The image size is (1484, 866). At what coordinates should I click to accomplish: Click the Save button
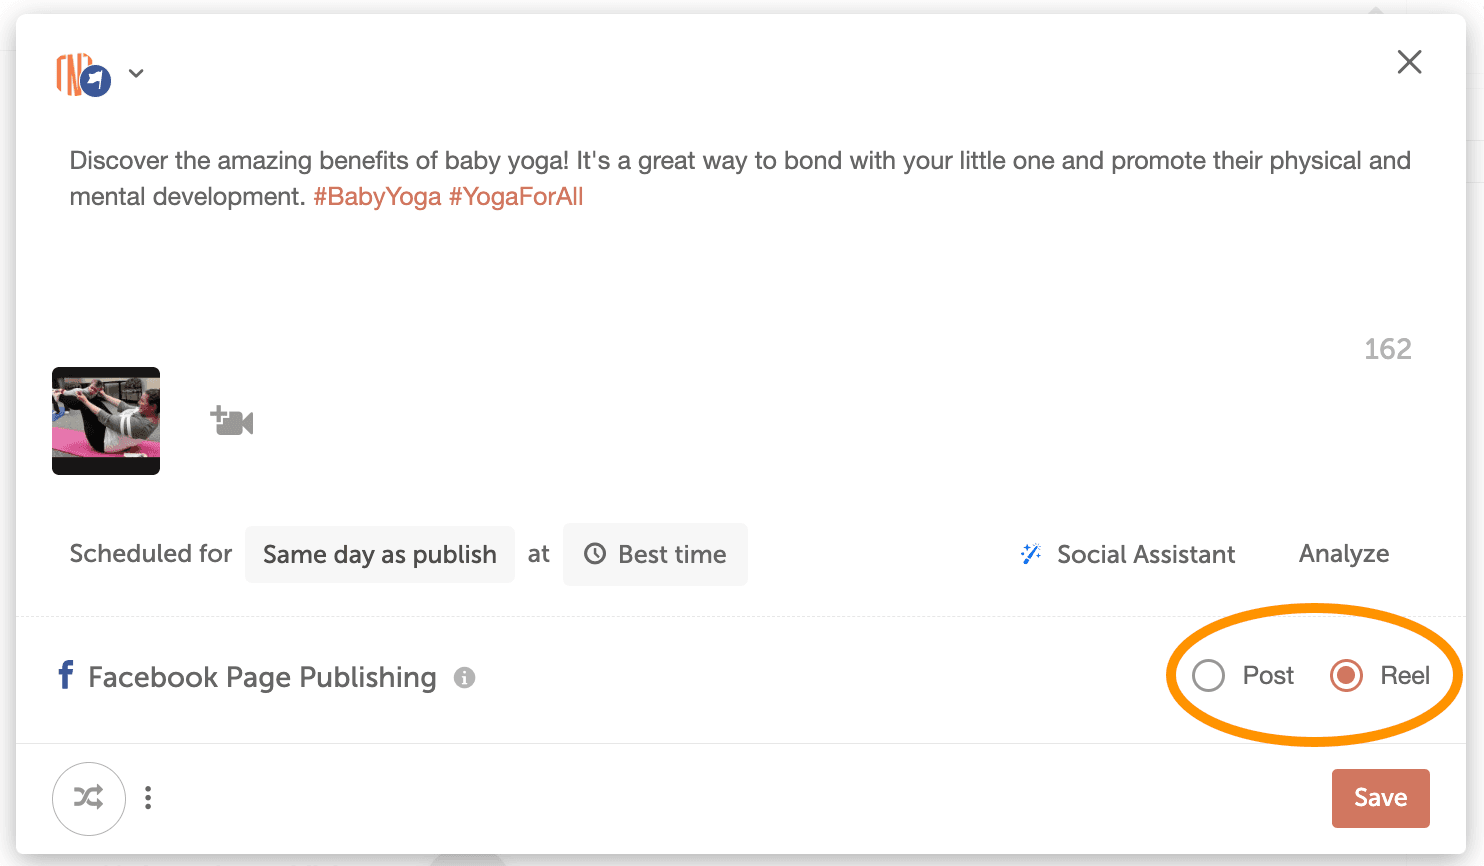[1380, 798]
